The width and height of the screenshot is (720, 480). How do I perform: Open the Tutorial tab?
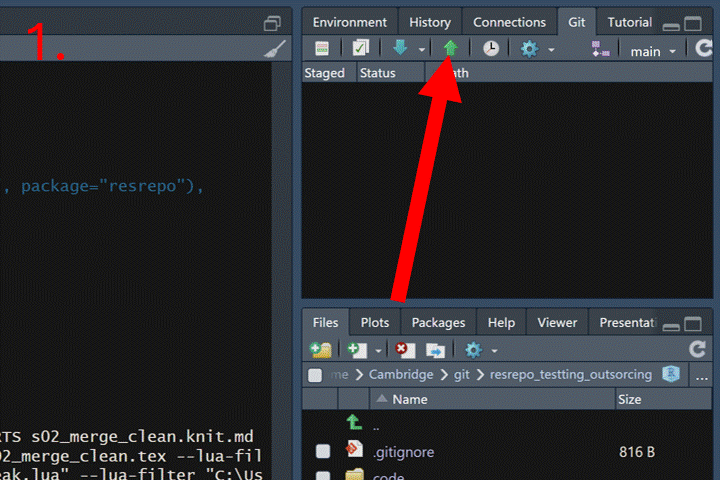click(x=630, y=22)
